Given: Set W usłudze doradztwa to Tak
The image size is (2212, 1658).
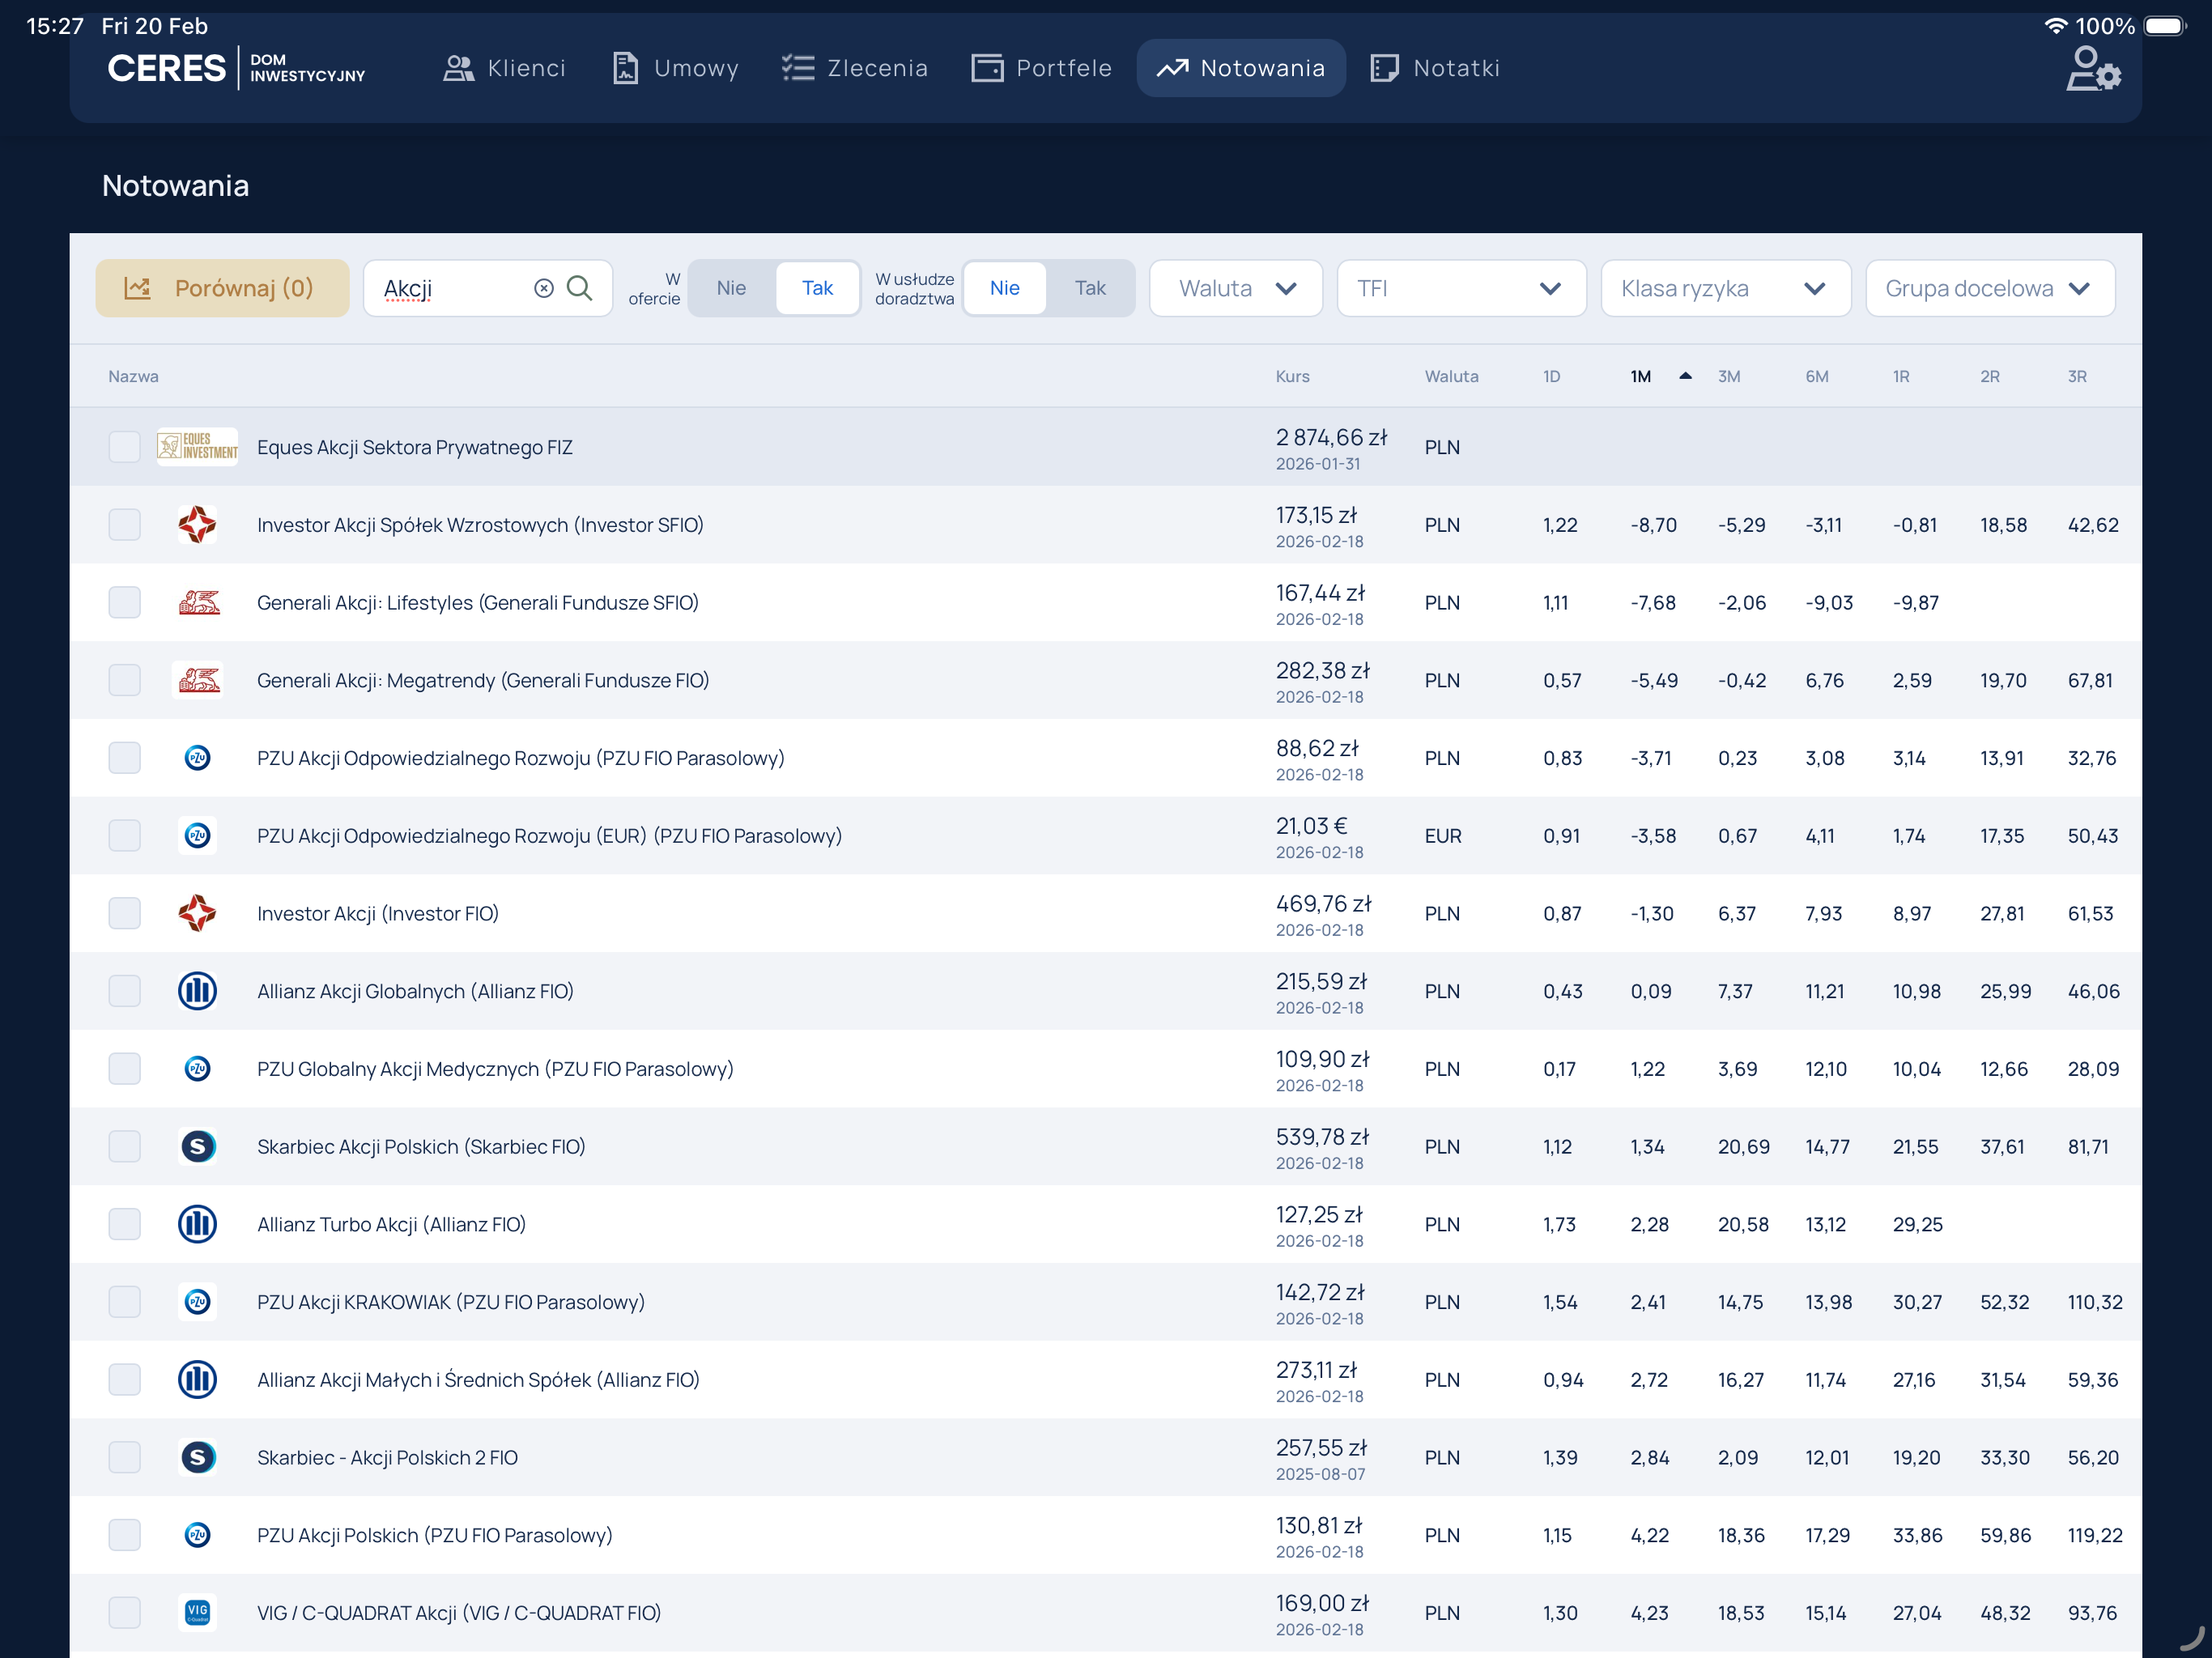Looking at the screenshot, I should (x=1090, y=288).
